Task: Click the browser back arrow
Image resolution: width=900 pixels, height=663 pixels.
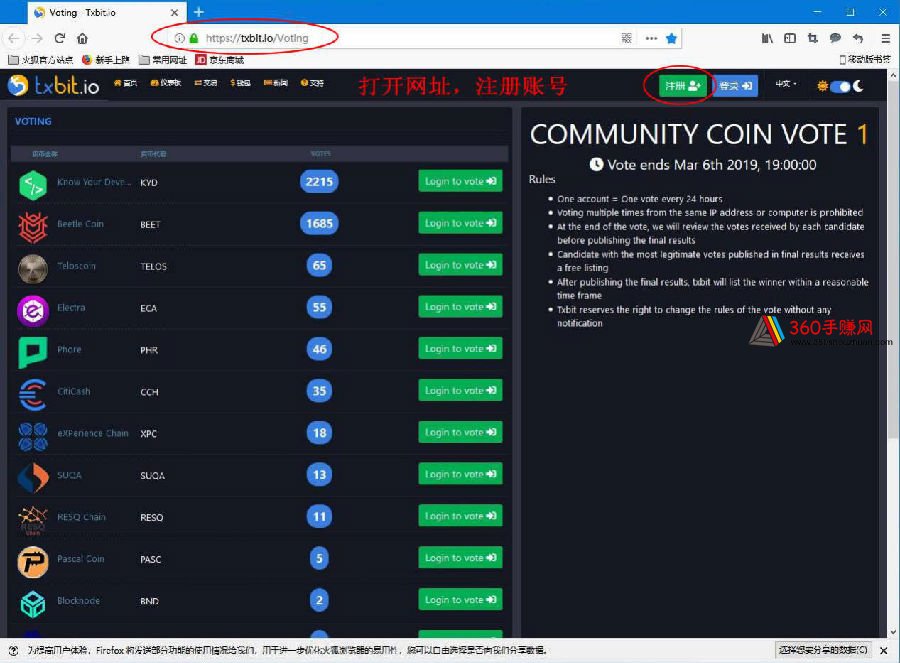Action: click(x=14, y=38)
